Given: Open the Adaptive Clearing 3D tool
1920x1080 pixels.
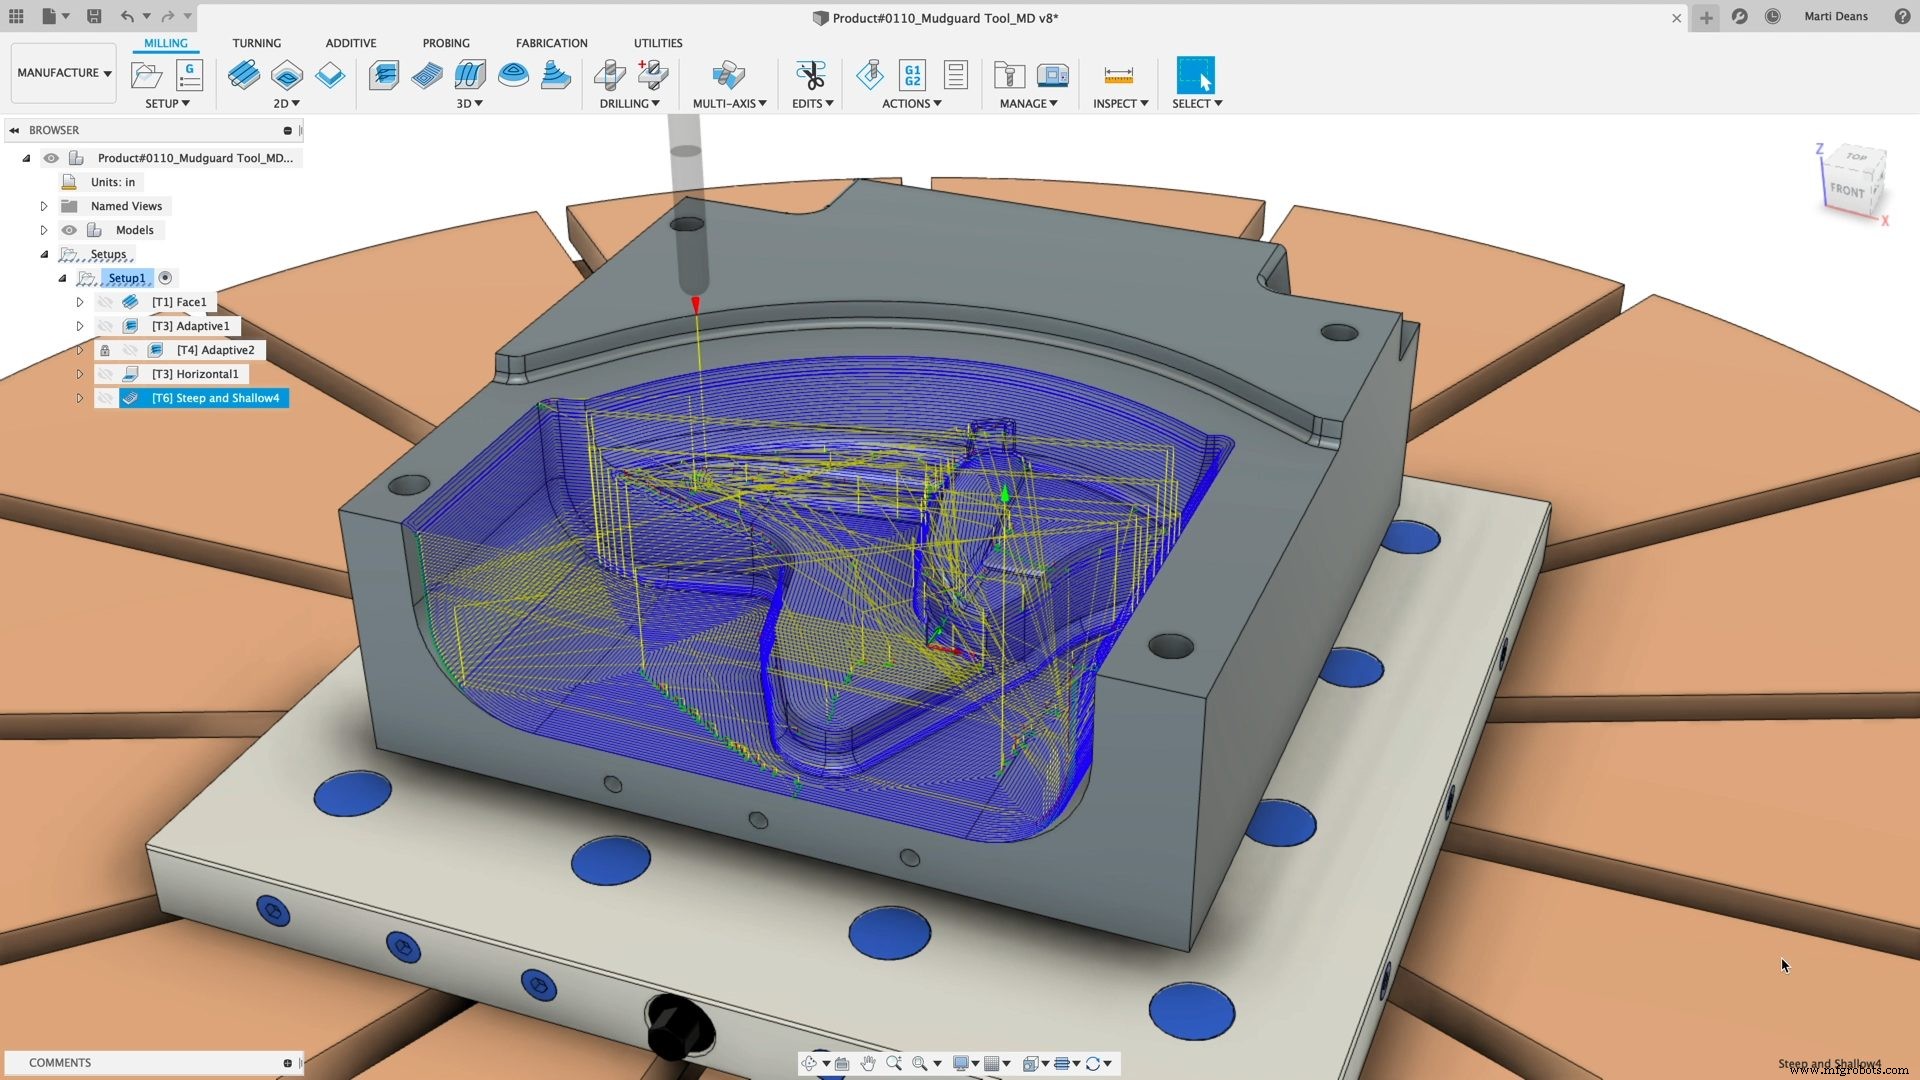Looking at the screenshot, I should (384, 75).
